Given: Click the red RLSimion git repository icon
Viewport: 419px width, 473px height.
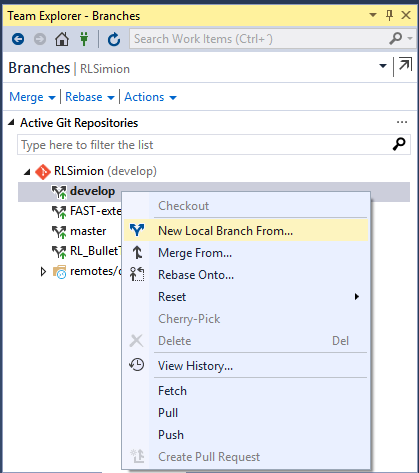Looking at the screenshot, I should point(43,172).
